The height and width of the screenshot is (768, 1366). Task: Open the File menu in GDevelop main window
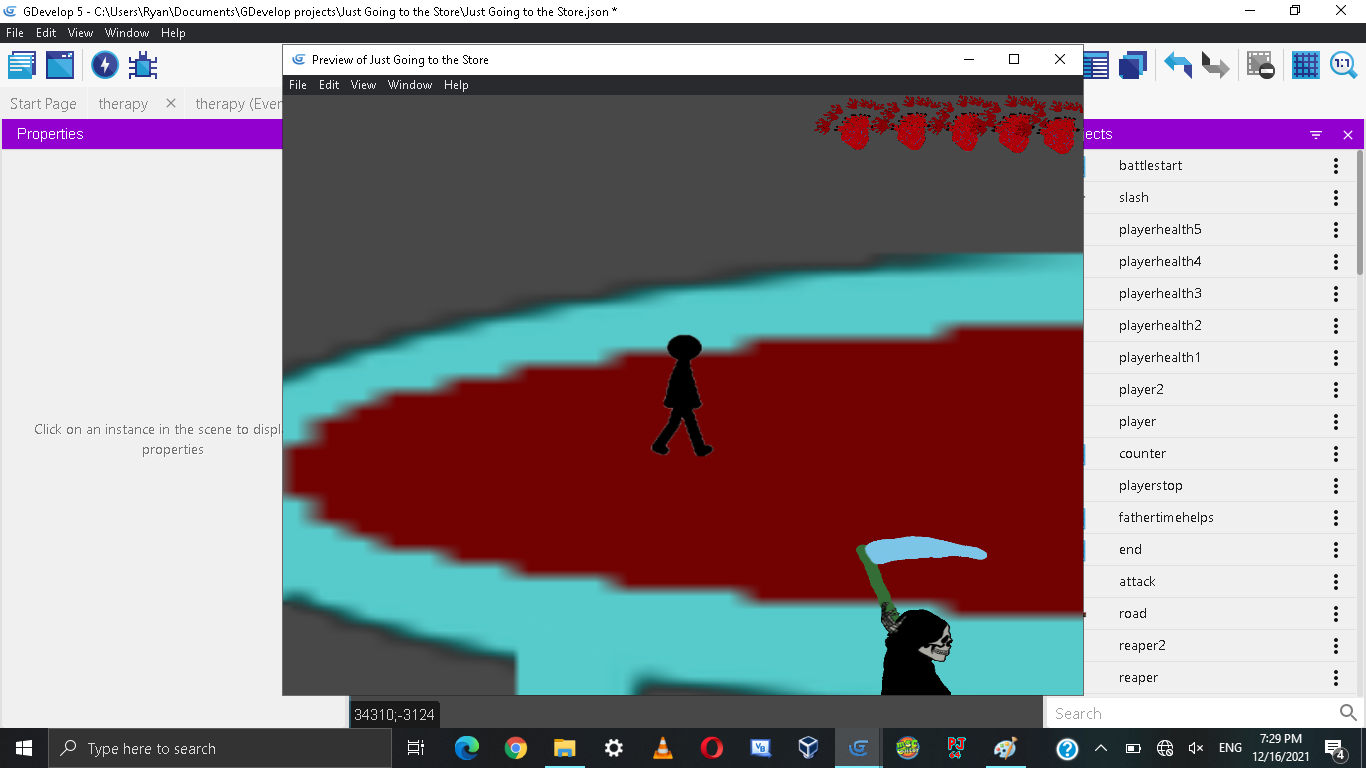(15, 33)
